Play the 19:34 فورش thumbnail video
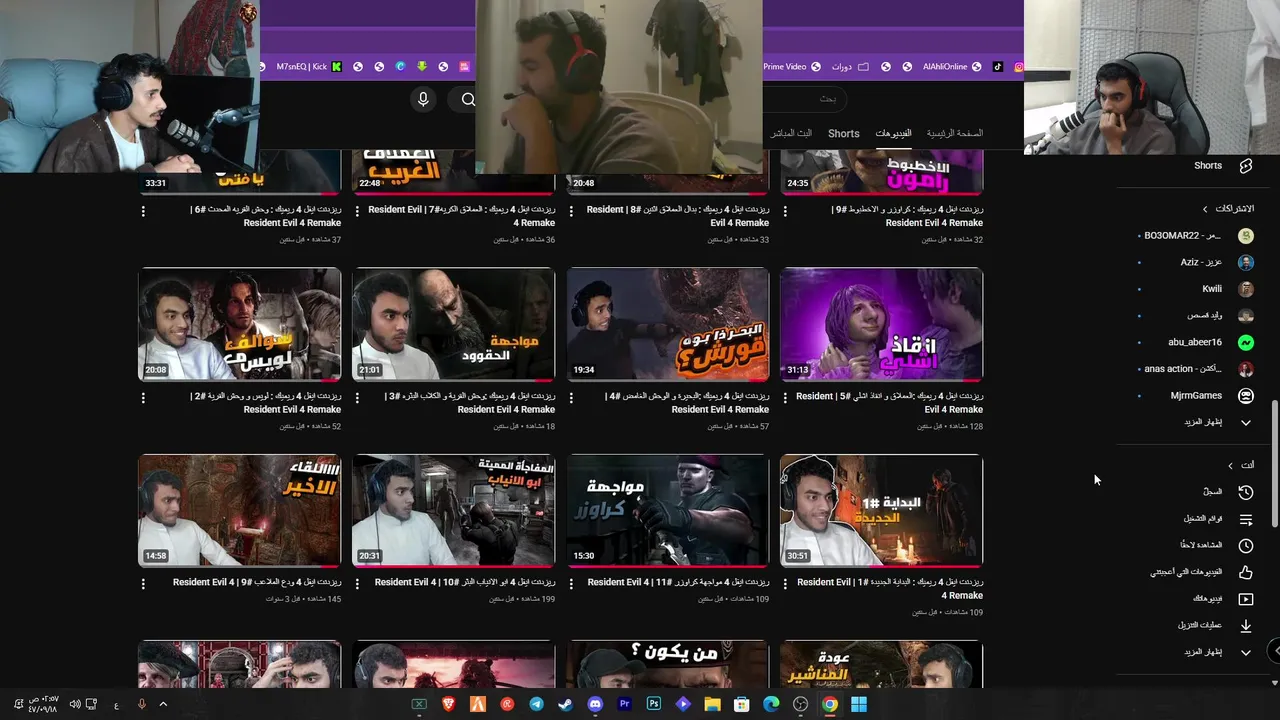 pyautogui.click(x=668, y=324)
